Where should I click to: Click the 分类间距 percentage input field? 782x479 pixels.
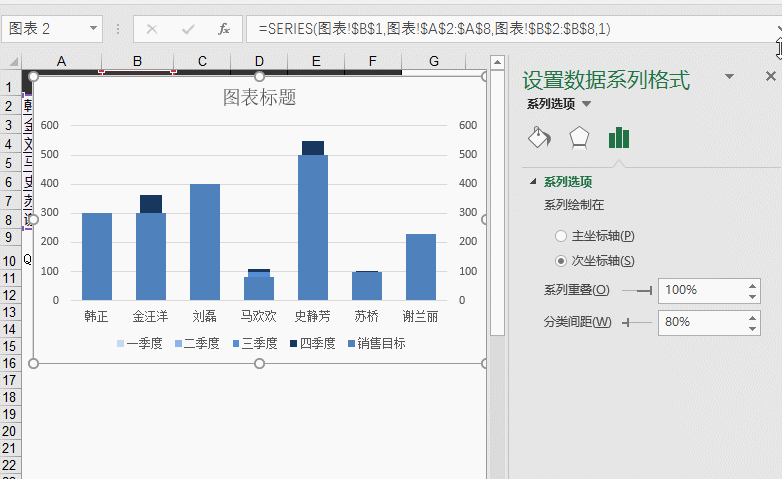click(x=700, y=322)
